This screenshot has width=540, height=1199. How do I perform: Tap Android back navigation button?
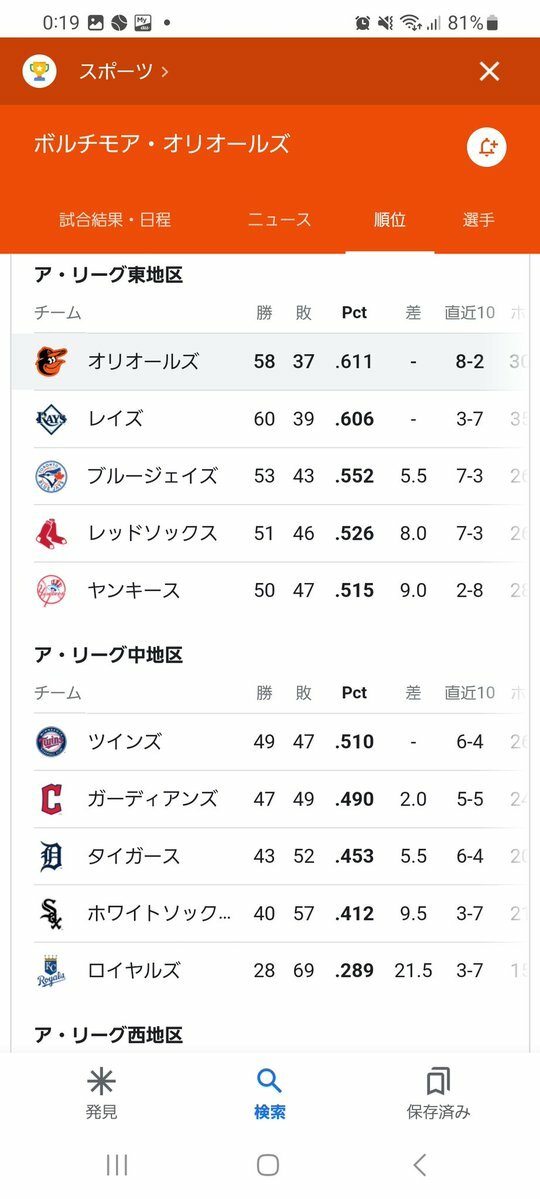[x=419, y=1165]
